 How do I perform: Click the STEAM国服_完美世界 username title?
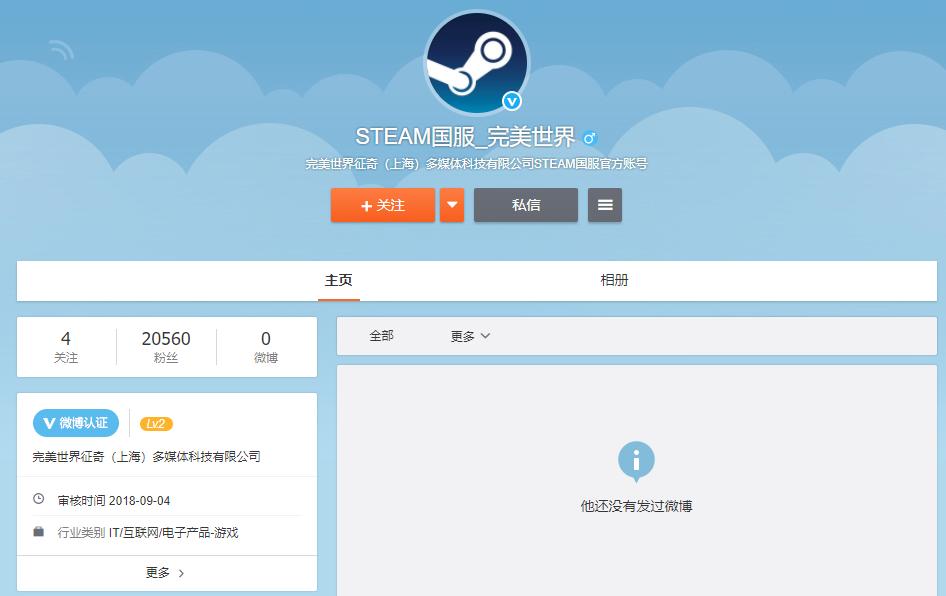coord(465,138)
